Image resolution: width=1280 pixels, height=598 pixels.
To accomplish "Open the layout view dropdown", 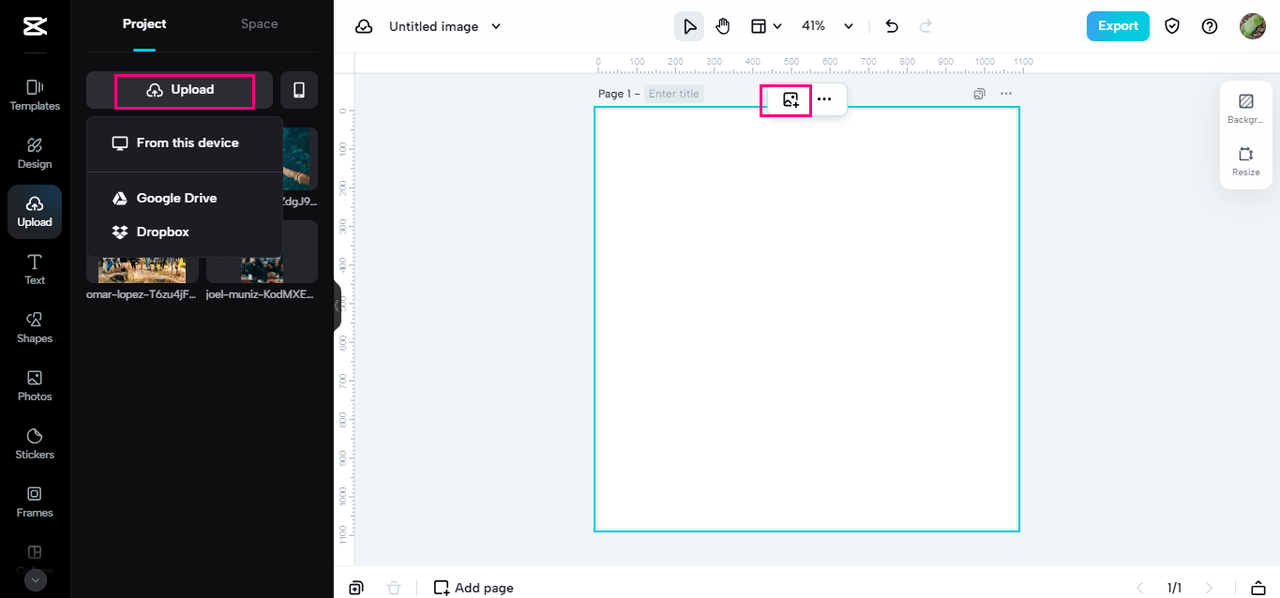I will point(766,26).
